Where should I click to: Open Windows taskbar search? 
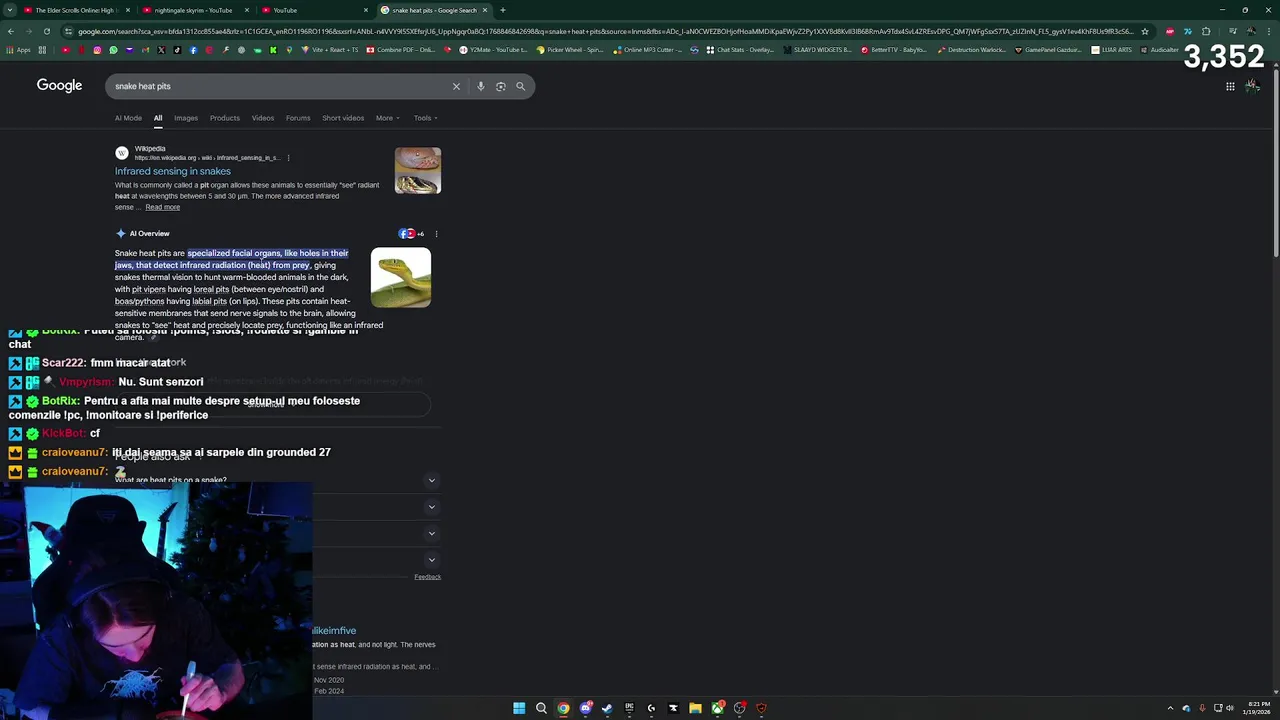coord(541,708)
